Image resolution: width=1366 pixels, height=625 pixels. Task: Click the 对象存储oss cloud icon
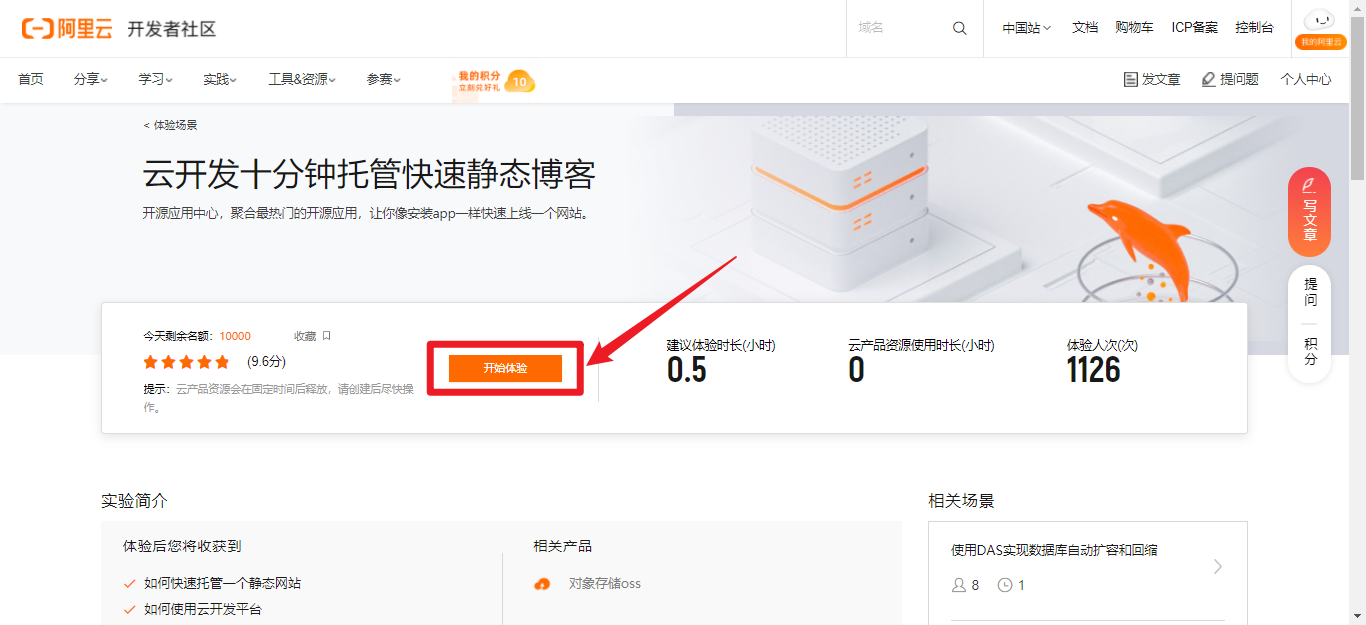[542, 584]
